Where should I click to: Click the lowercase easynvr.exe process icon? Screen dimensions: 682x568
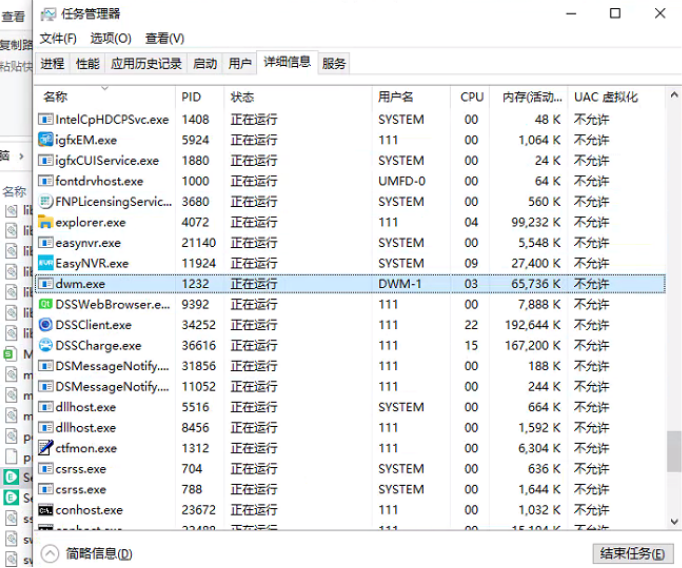pyautogui.click(x=46, y=243)
